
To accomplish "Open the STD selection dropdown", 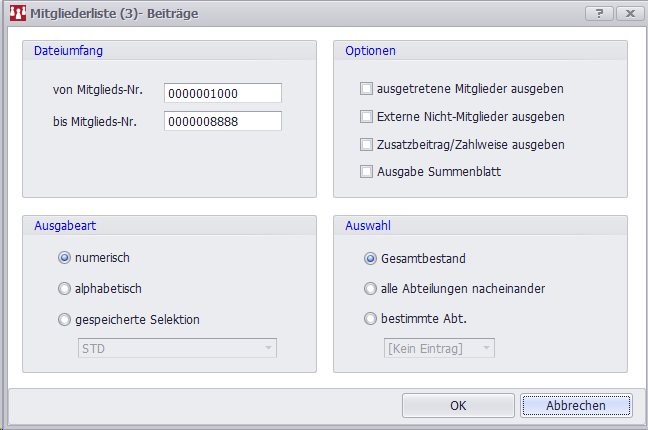I will tap(177, 348).
